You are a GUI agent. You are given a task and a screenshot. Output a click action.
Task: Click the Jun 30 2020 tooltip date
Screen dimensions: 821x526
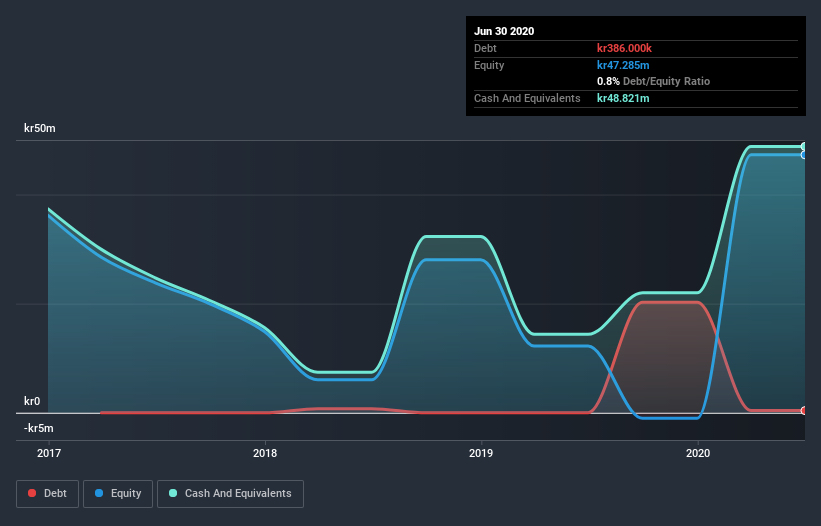tap(504, 31)
